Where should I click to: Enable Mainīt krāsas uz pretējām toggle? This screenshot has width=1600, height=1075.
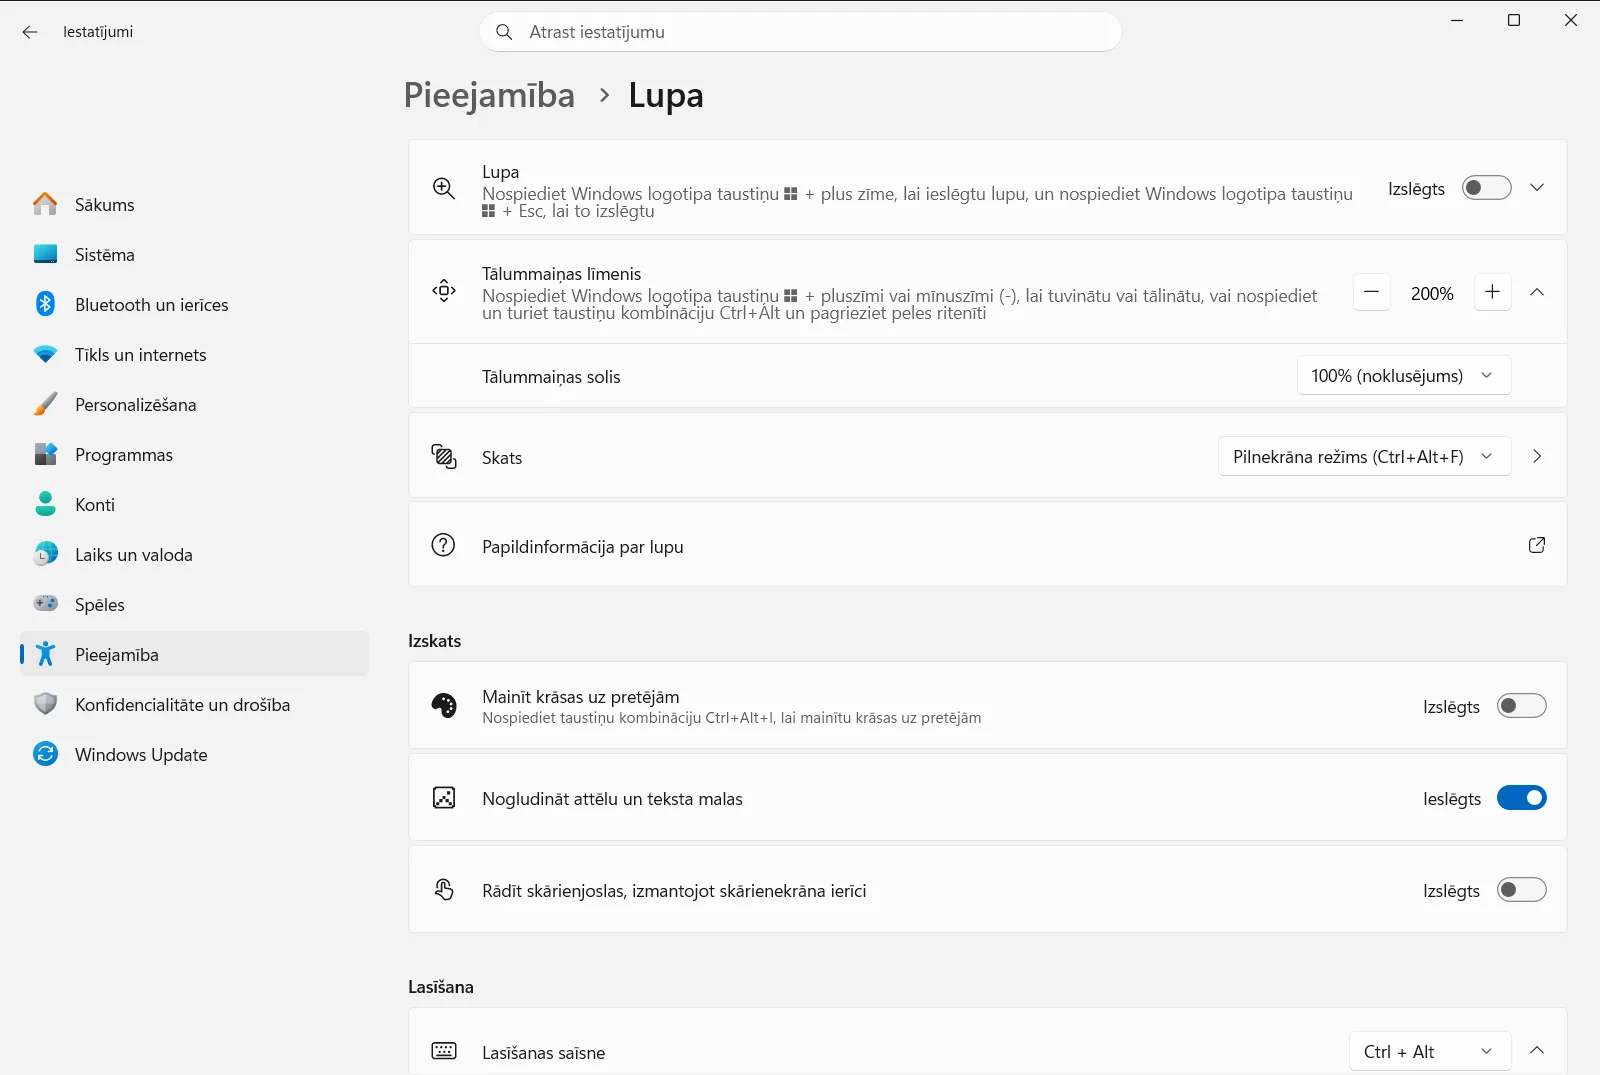(1522, 706)
